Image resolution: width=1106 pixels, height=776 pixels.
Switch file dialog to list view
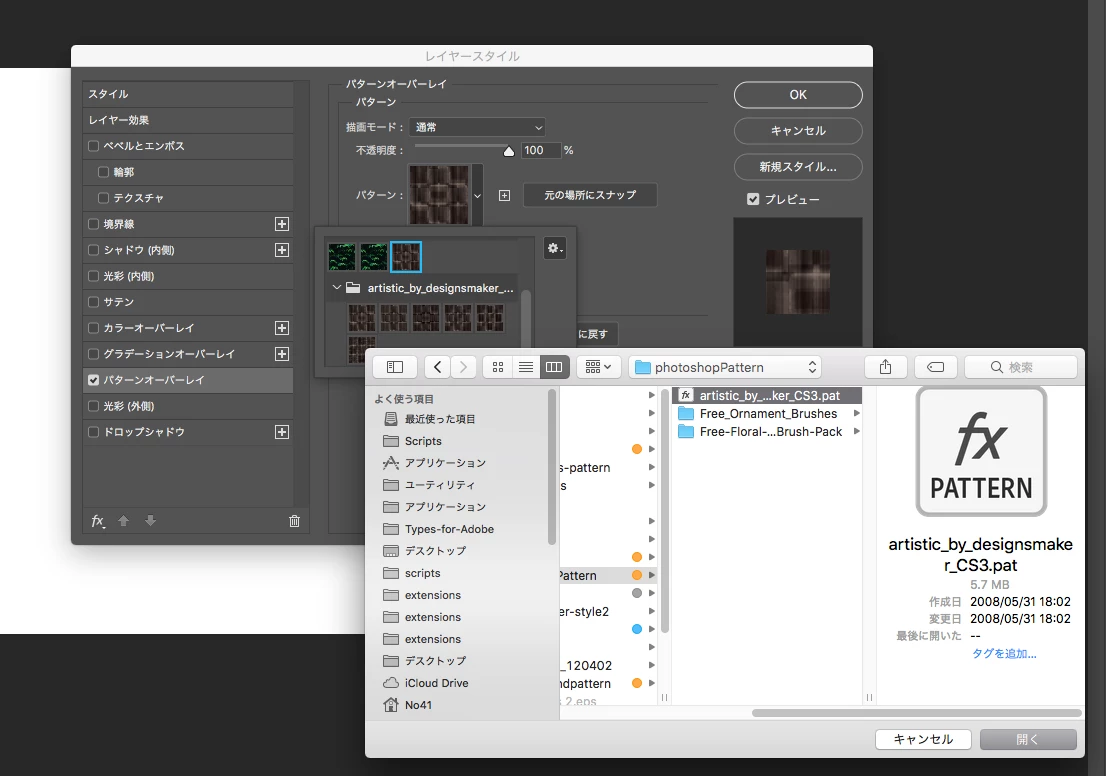click(x=526, y=367)
